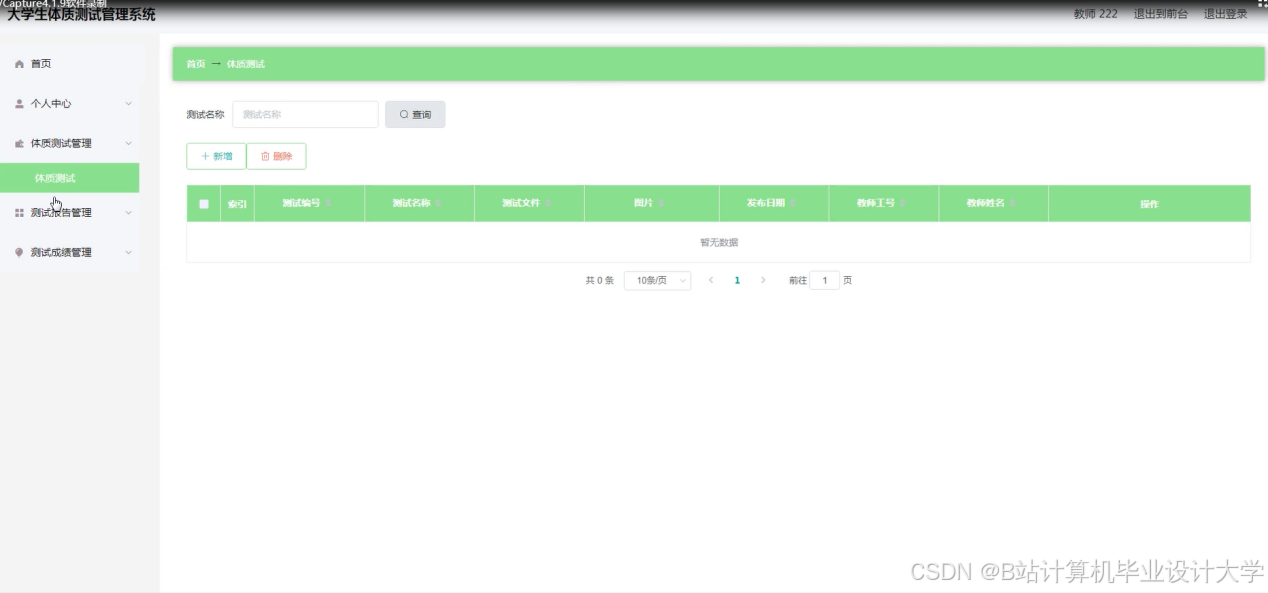Go to previous page arrow
Image resolution: width=1268 pixels, height=593 pixels.
coord(711,281)
